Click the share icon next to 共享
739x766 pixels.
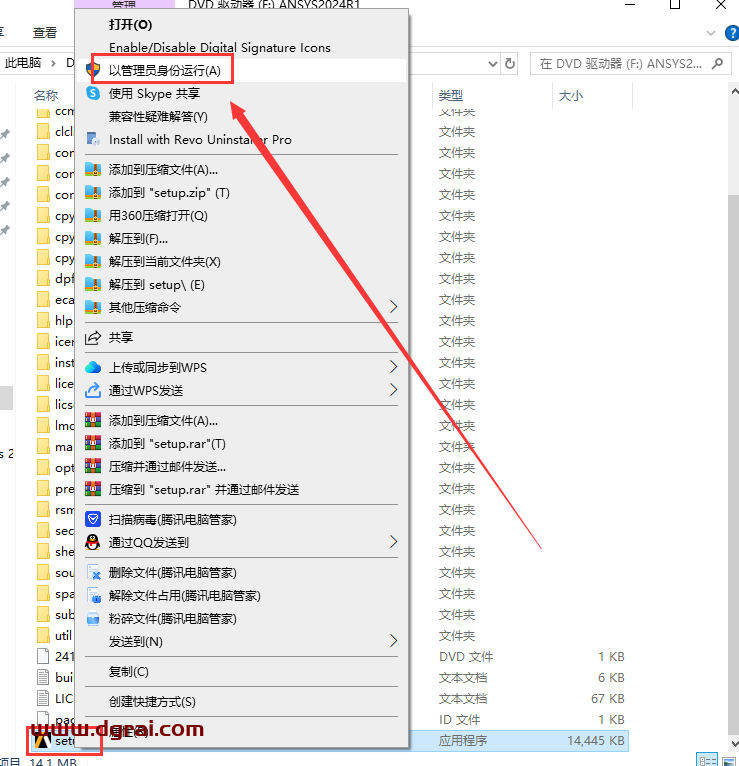[x=93, y=338]
